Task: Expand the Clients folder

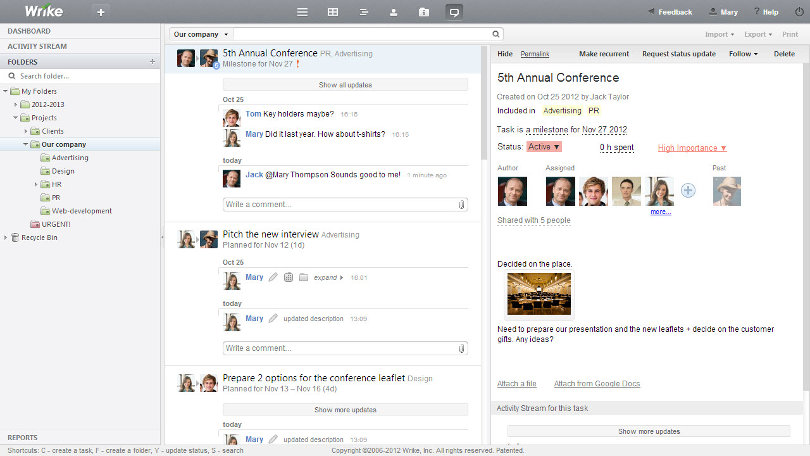Action: pyautogui.click(x=26, y=131)
